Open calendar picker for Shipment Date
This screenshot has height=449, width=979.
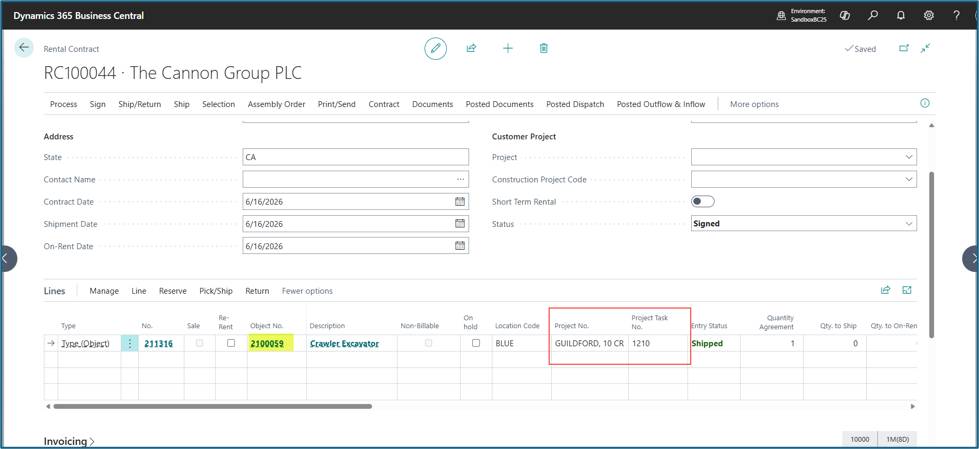[460, 224]
